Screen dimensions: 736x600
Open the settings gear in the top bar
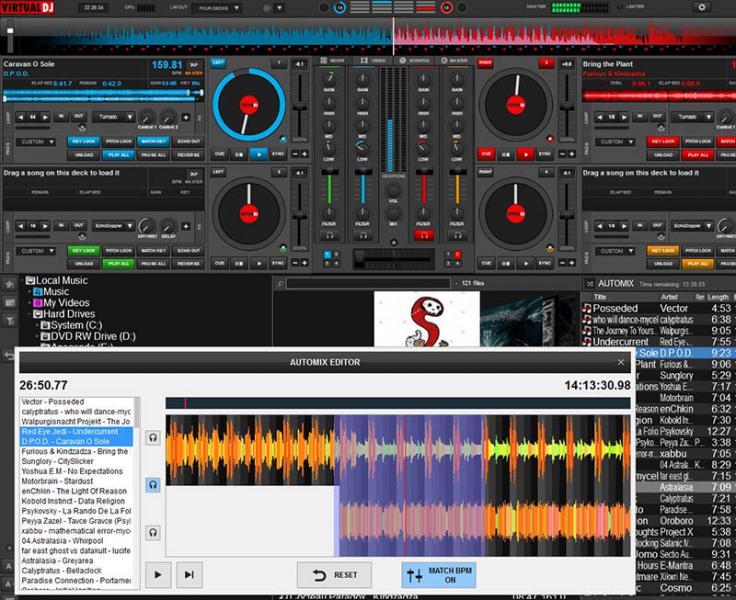point(702,8)
